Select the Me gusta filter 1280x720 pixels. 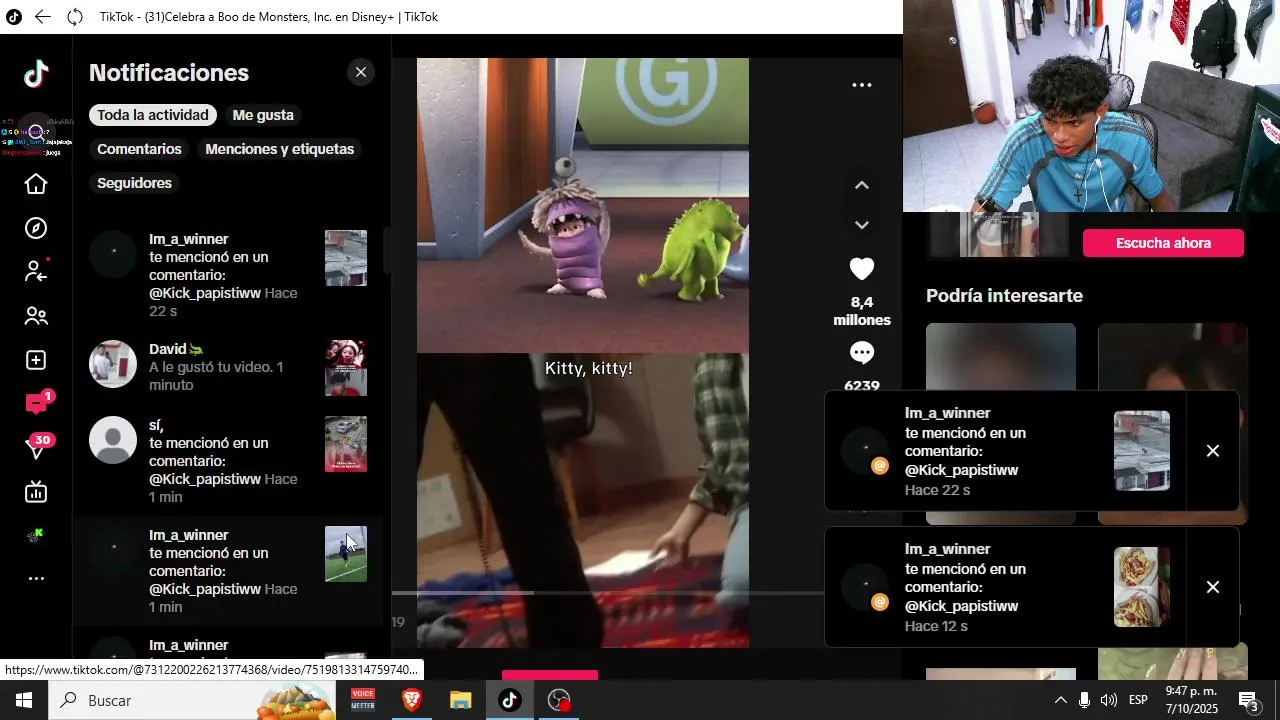263,115
